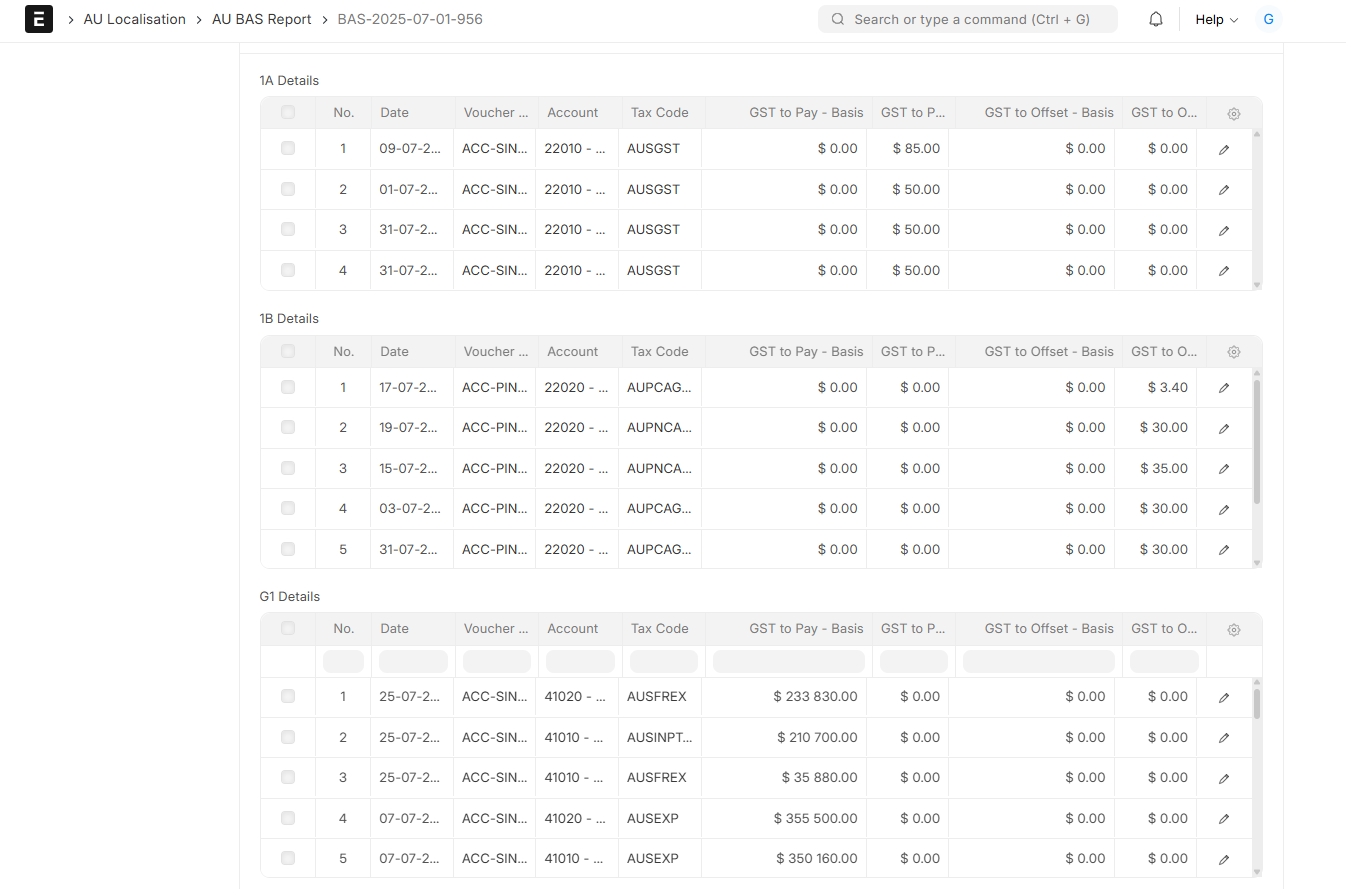The height and width of the screenshot is (889, 1346).
Task: Edit row 5 in 1B Details
Action: coord(1223,550)
